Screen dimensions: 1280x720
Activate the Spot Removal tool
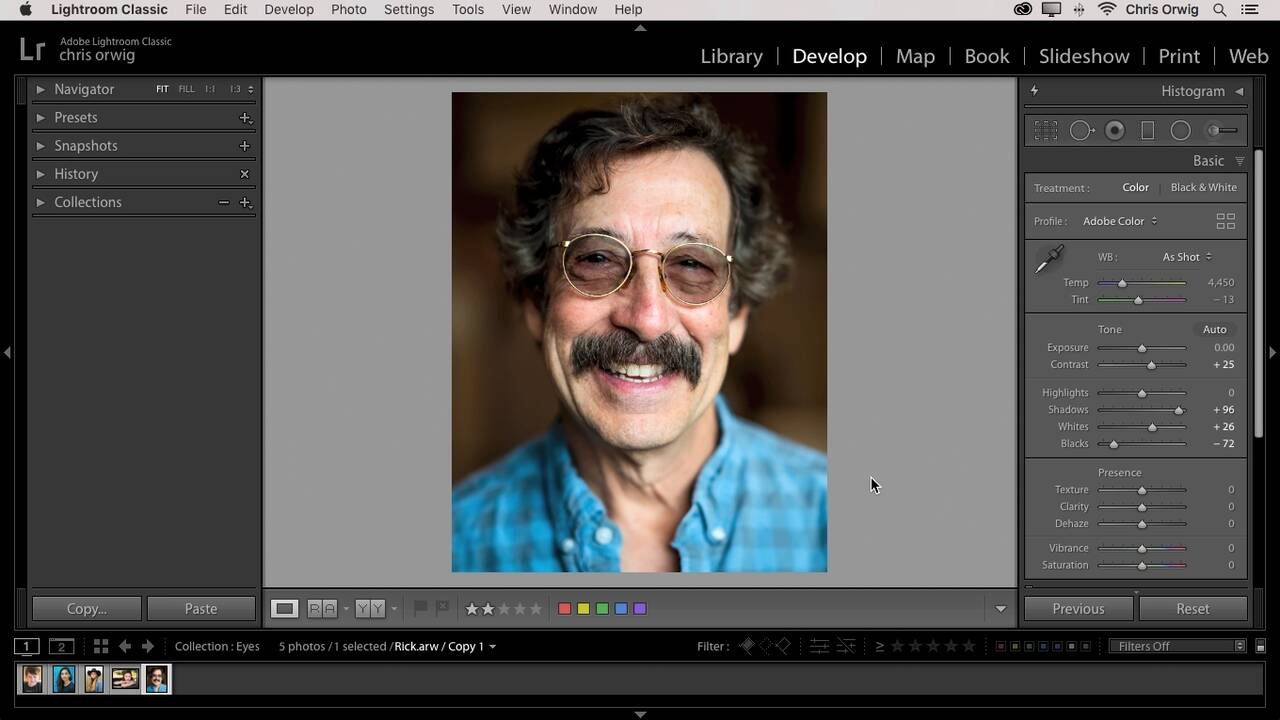pos(1081,131)
